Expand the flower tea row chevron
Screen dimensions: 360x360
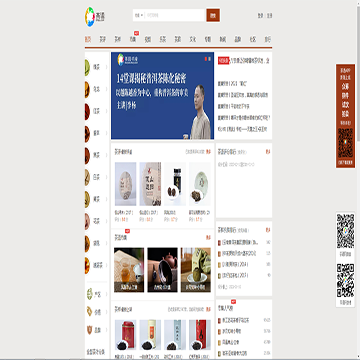click(106, 221)
